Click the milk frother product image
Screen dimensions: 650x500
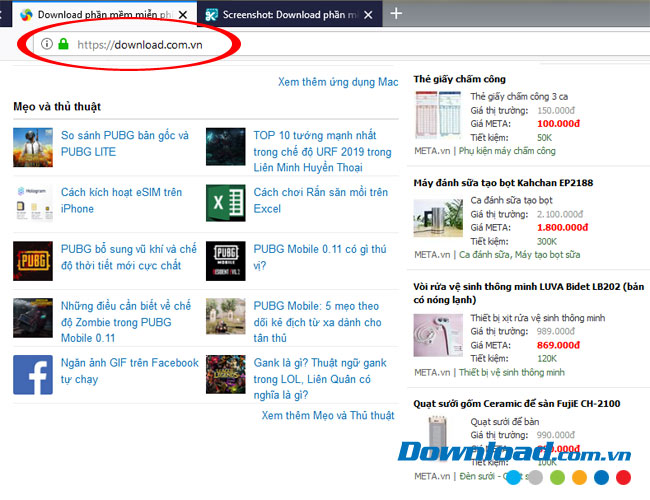(438, 218)
